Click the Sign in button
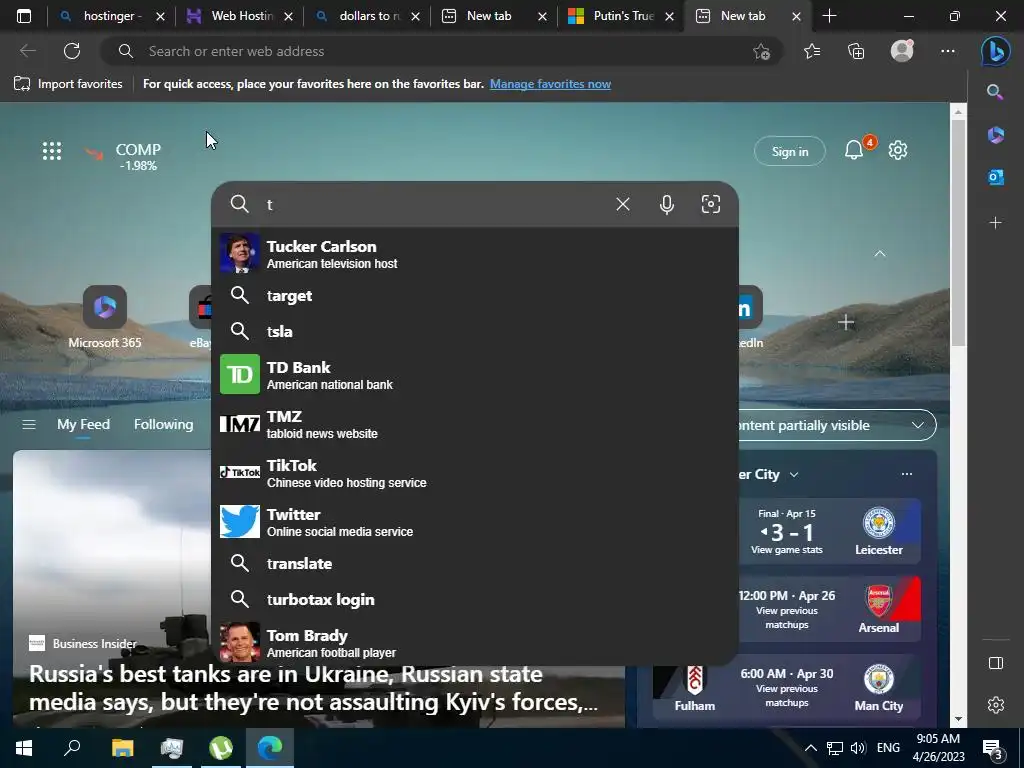Viewport: 1024px width, 768px height. [x=790, y=152]
